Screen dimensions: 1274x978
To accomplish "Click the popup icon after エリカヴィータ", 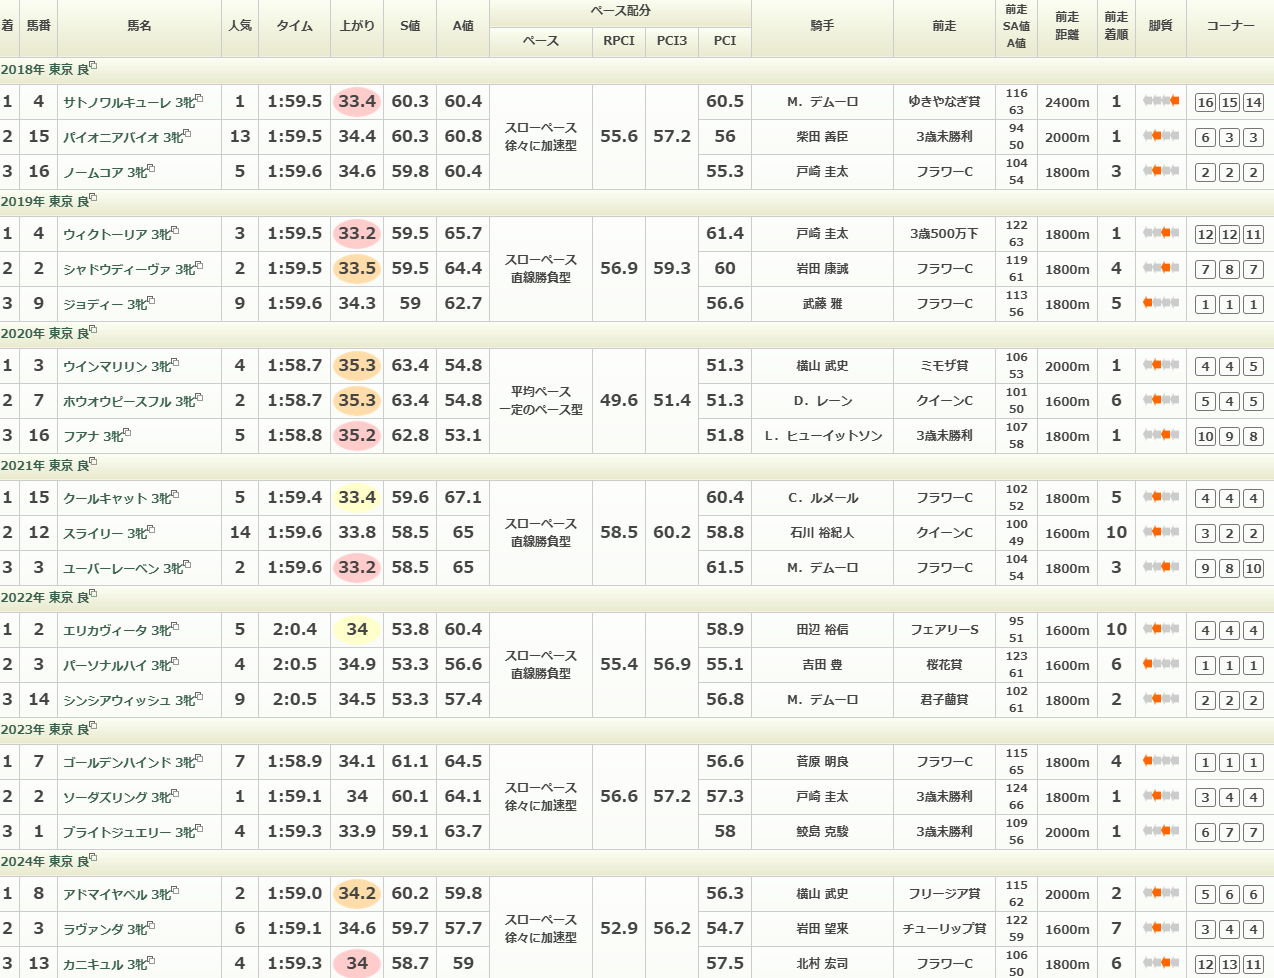I will tap(175, 626).
